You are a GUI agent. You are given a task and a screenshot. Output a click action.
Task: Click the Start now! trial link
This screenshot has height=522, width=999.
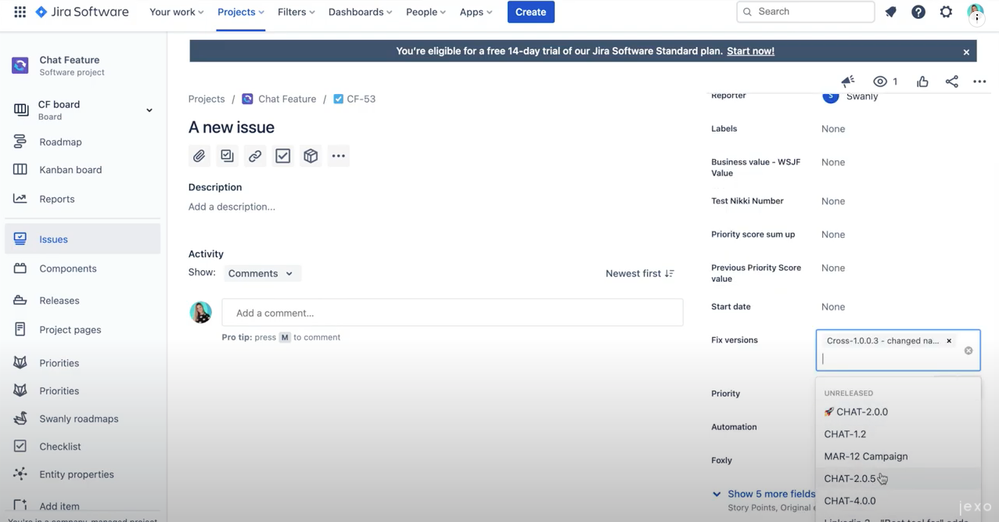[x=751, y=51]
